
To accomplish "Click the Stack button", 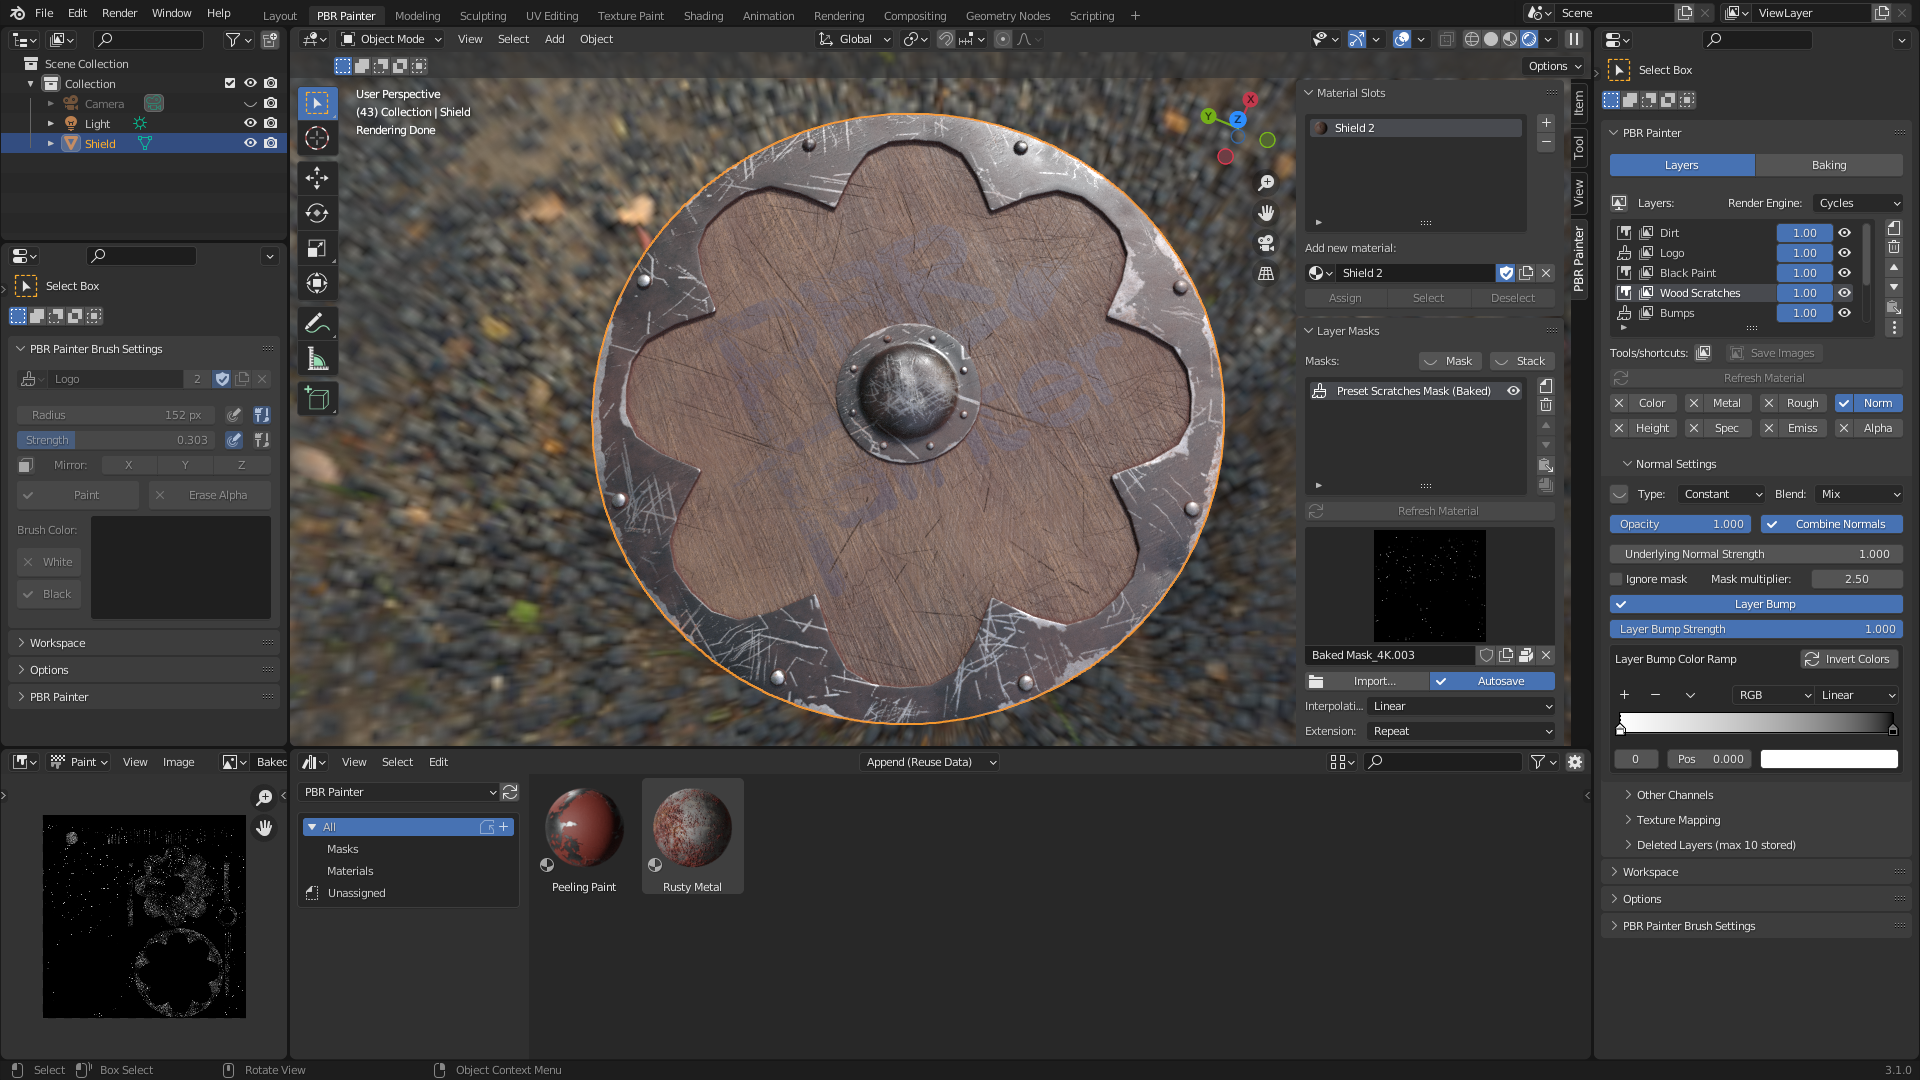I will tap(1522, 361).
